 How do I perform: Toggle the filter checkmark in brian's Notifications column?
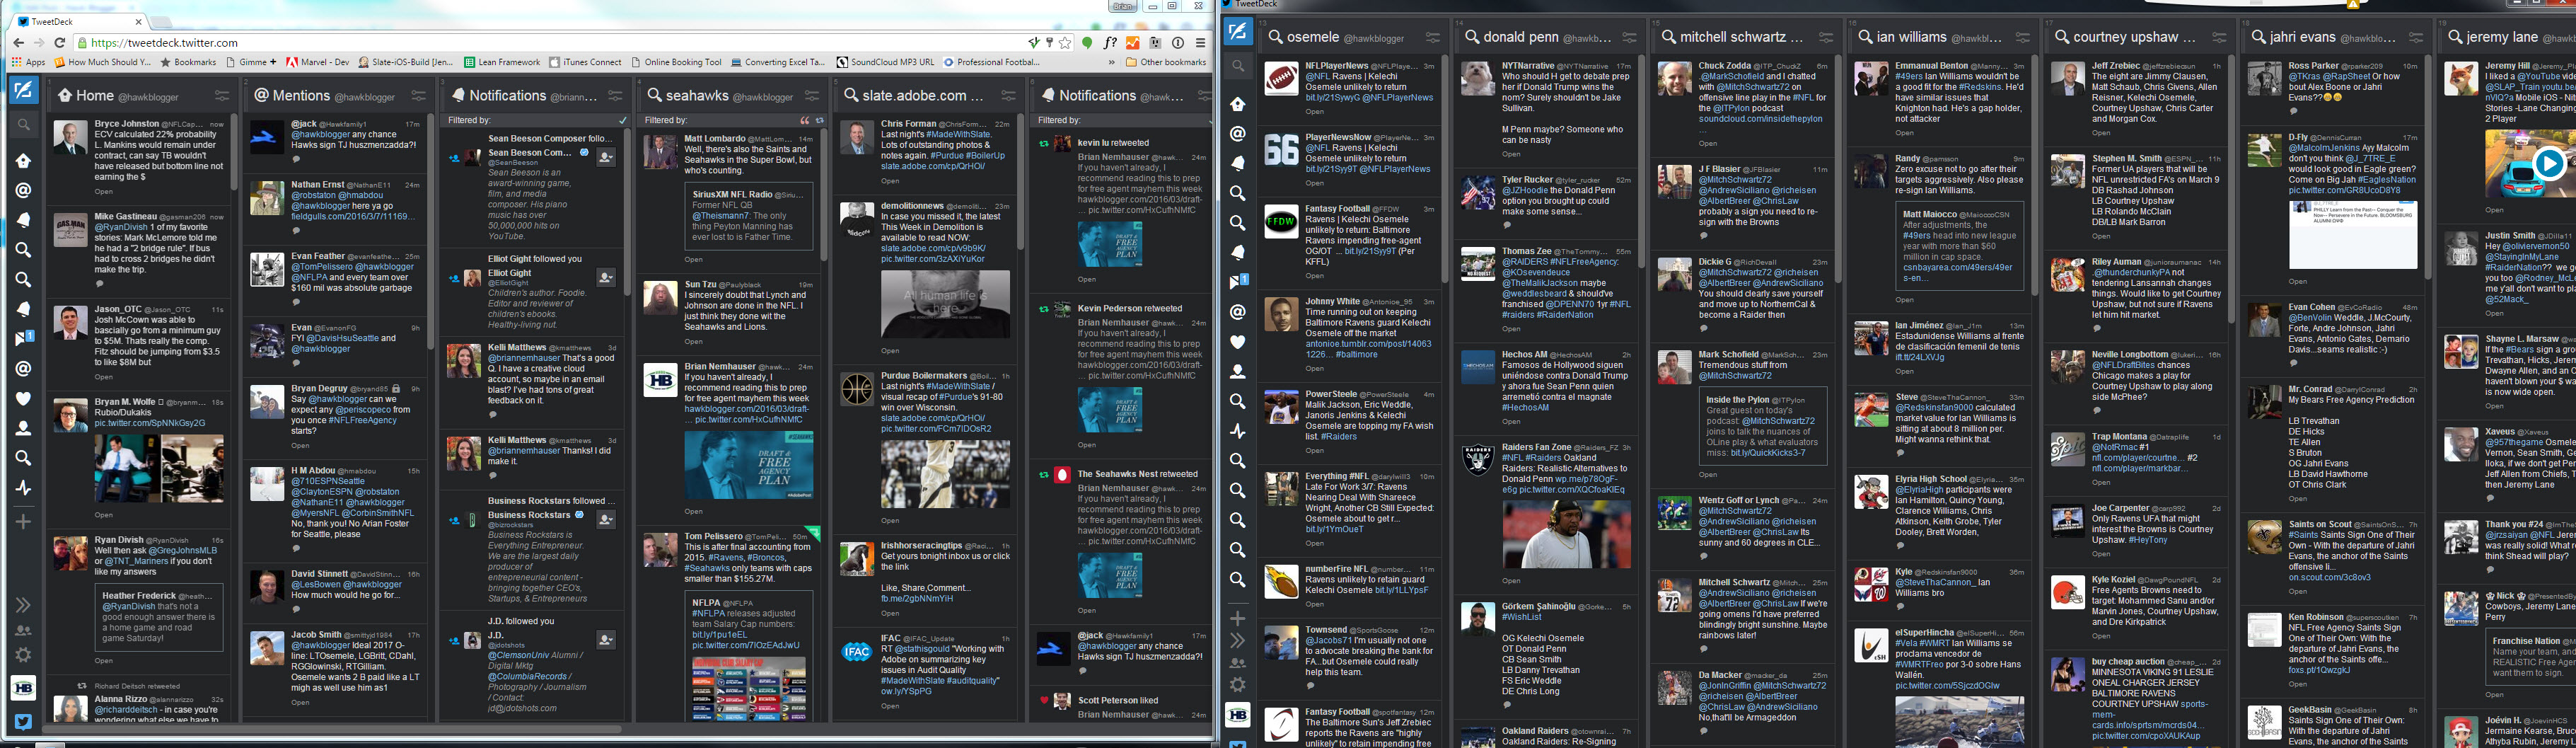tap(623, 120)
